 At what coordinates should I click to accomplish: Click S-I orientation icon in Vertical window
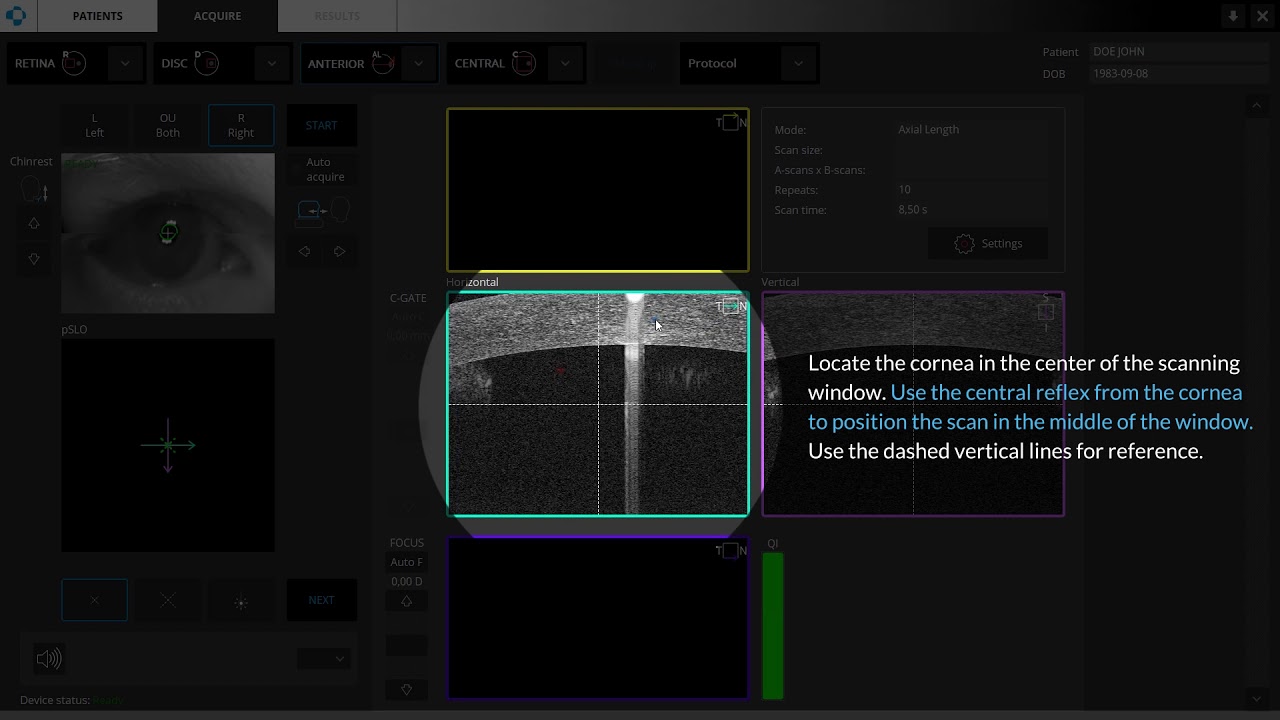pyautogui.click(x=1046, y=312)
